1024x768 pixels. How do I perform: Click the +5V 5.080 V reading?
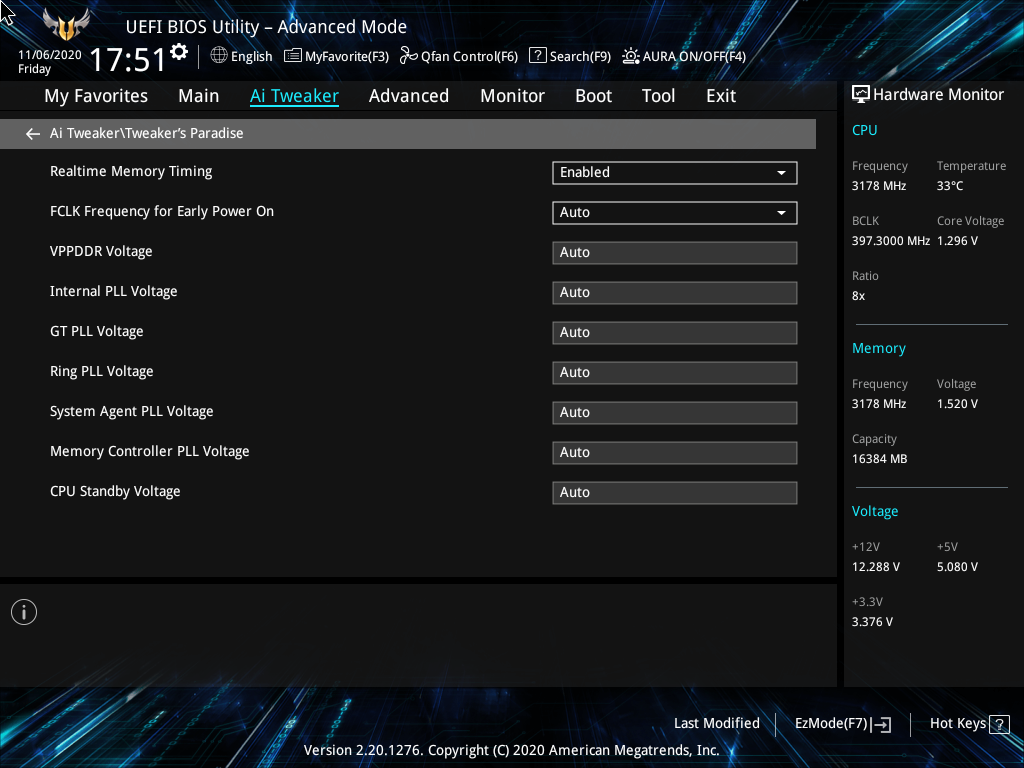[957, 567]
